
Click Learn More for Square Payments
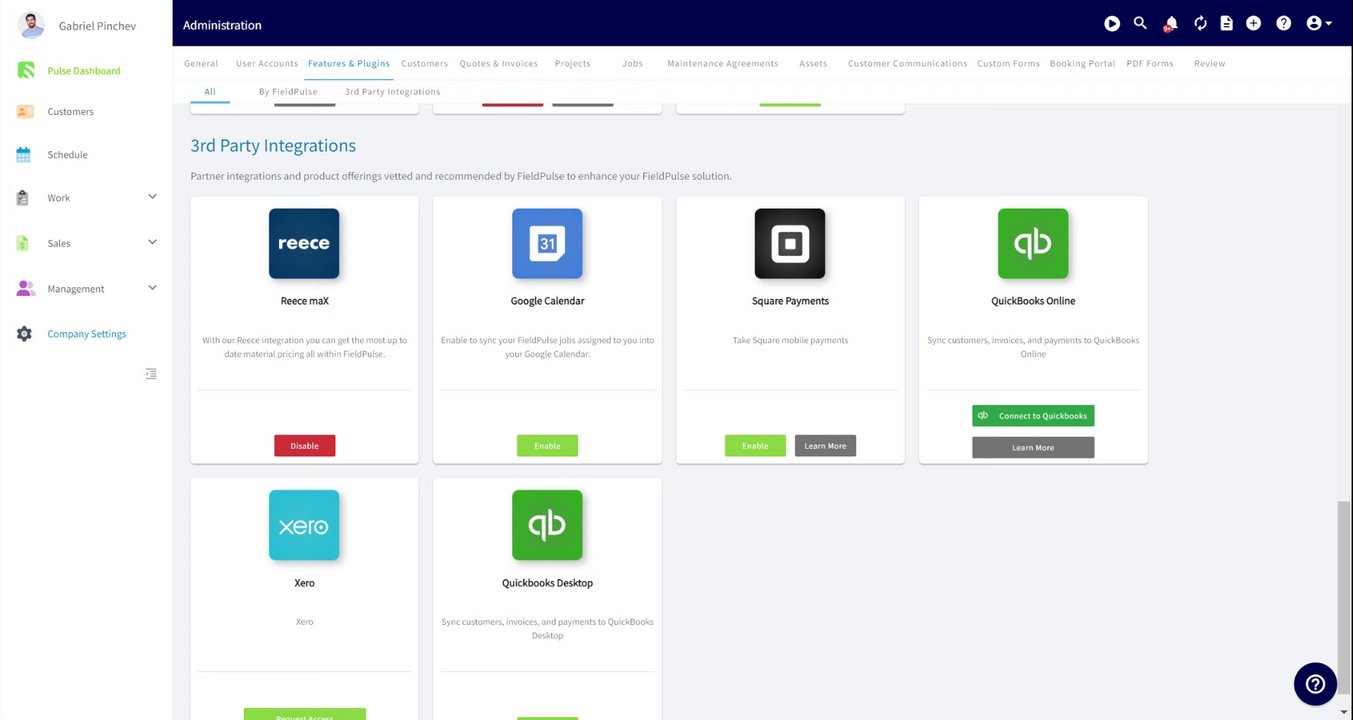825,445
